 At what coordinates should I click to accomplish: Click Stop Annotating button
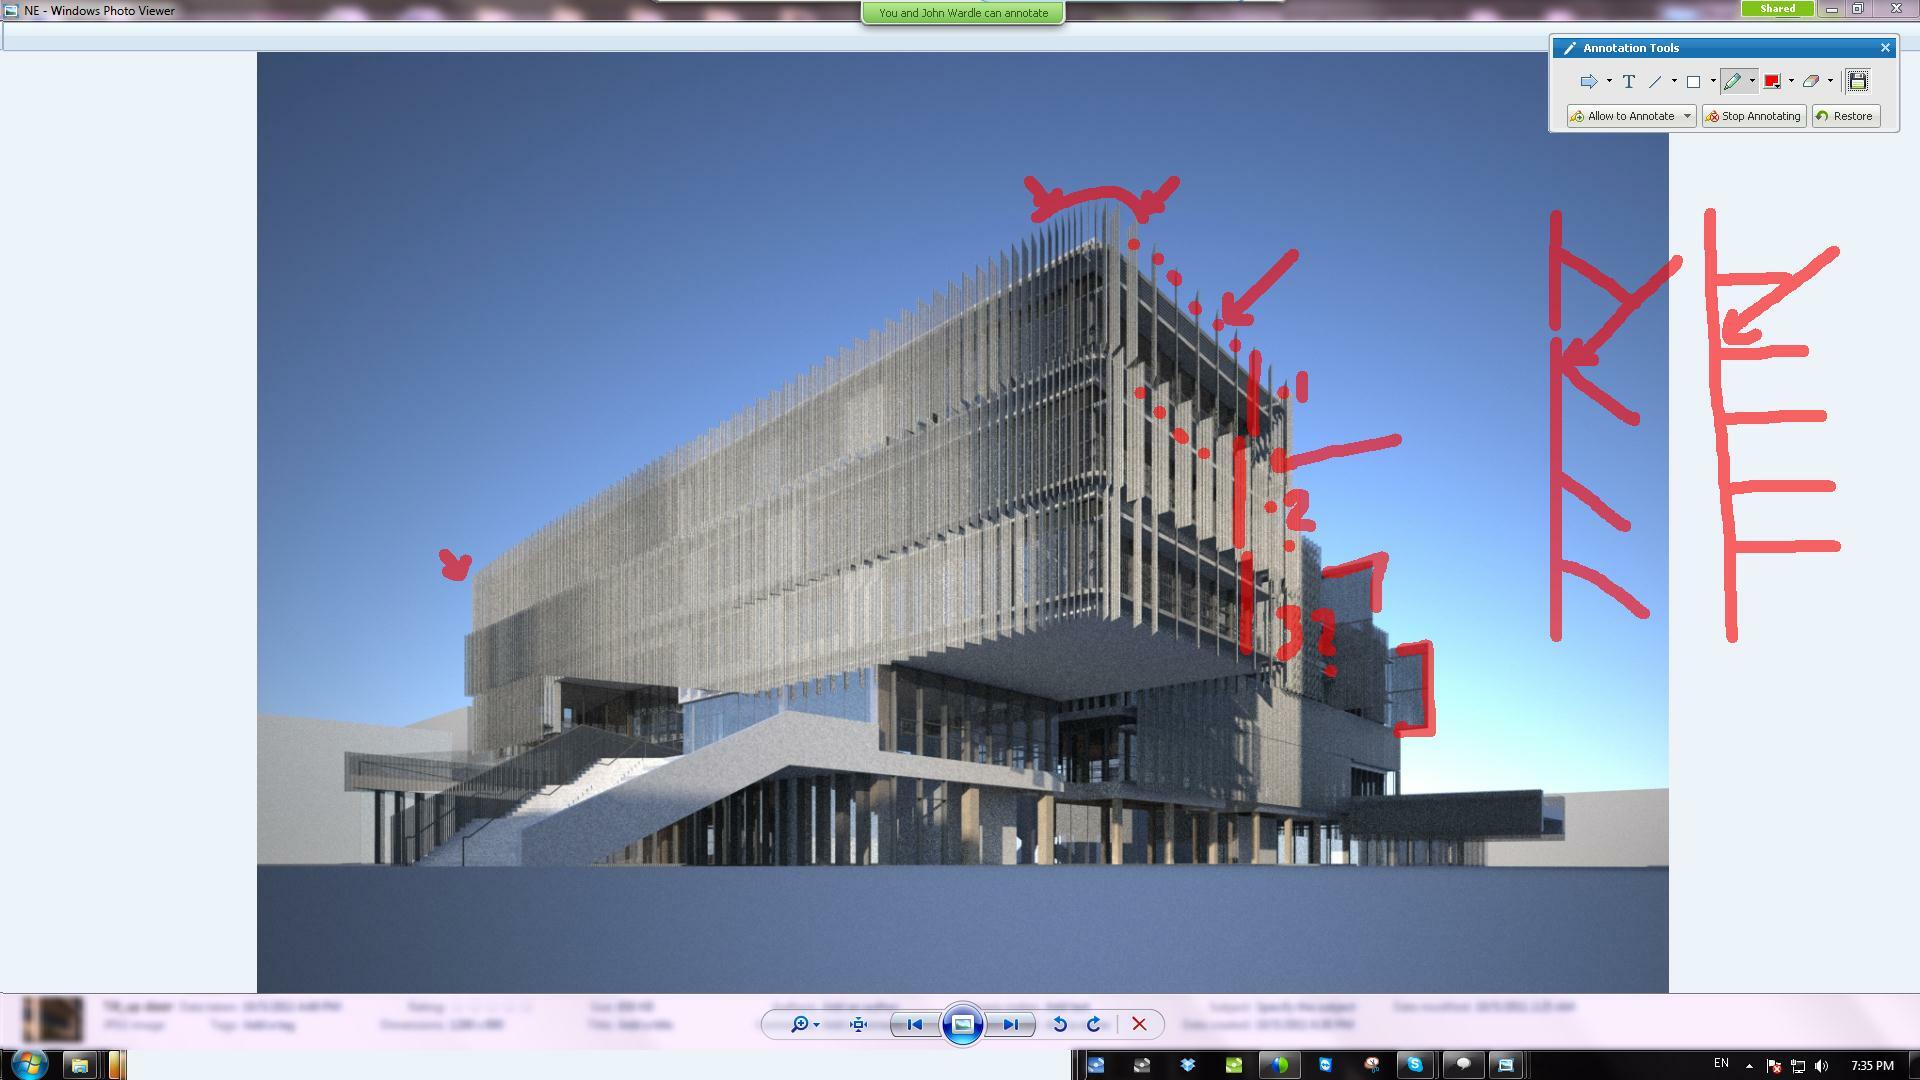[1754, 116]
